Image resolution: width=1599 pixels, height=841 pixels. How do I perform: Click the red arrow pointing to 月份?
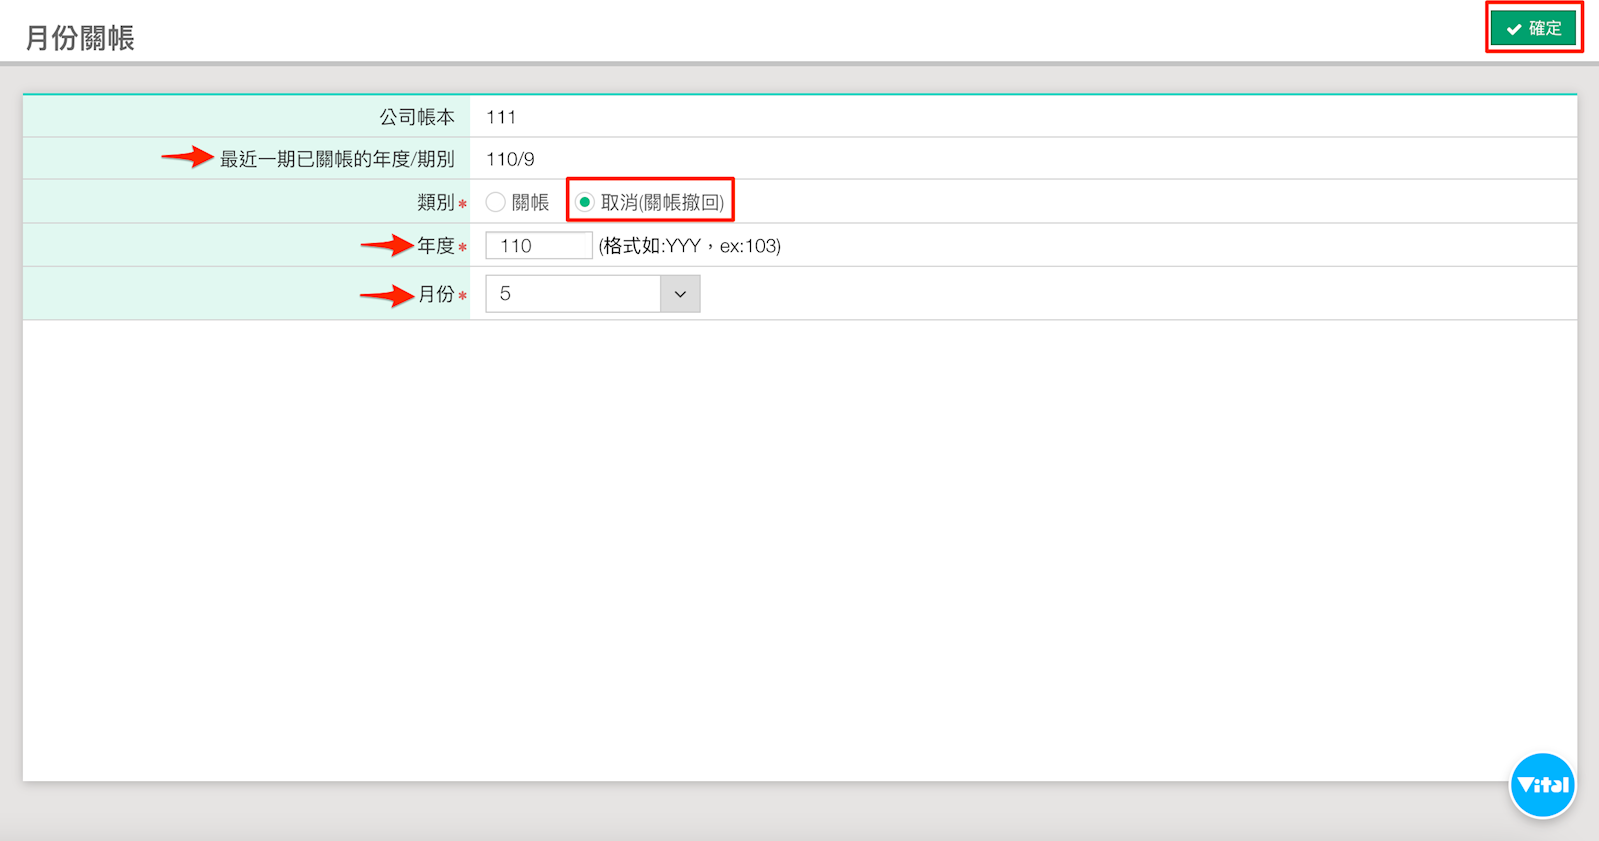pyautogui.click(x=386, y=295)
